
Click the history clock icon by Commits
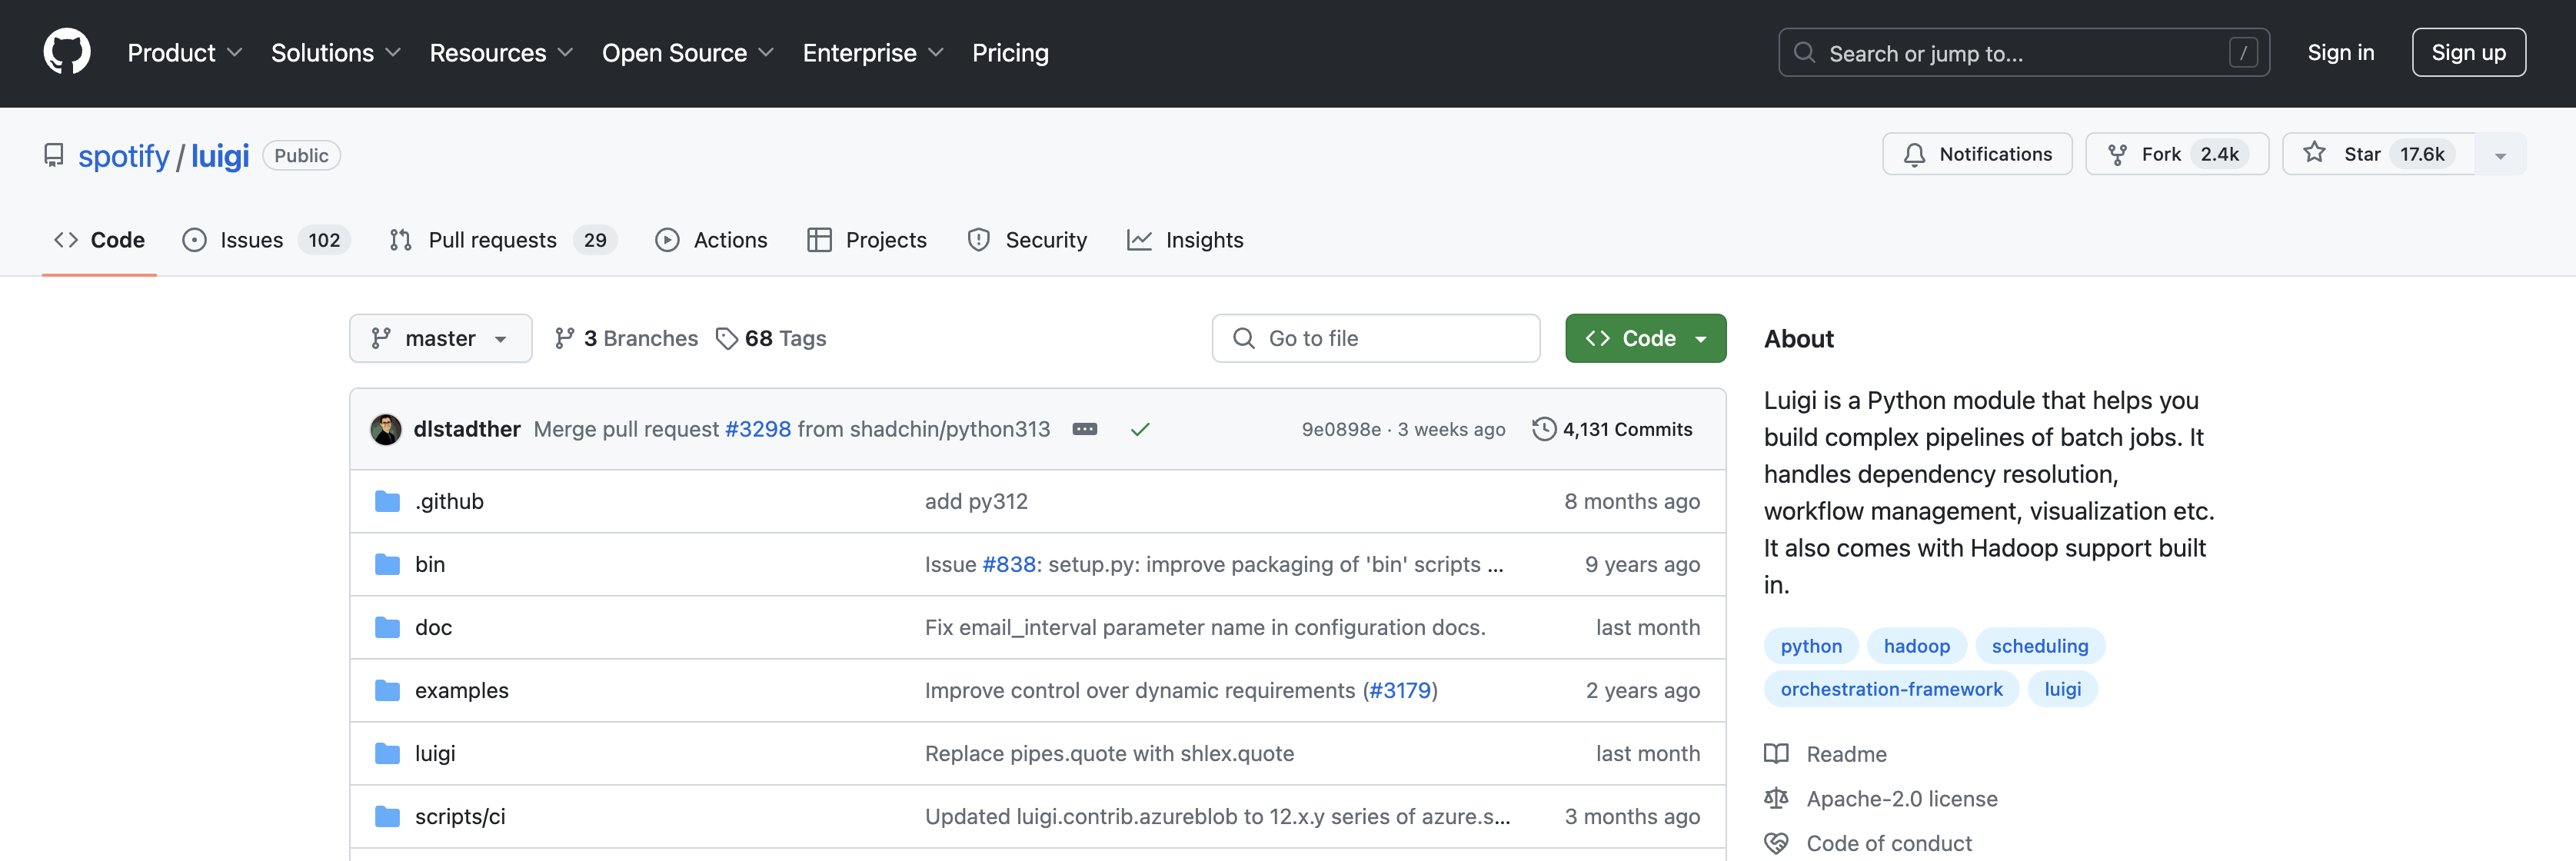(1544, 430)
